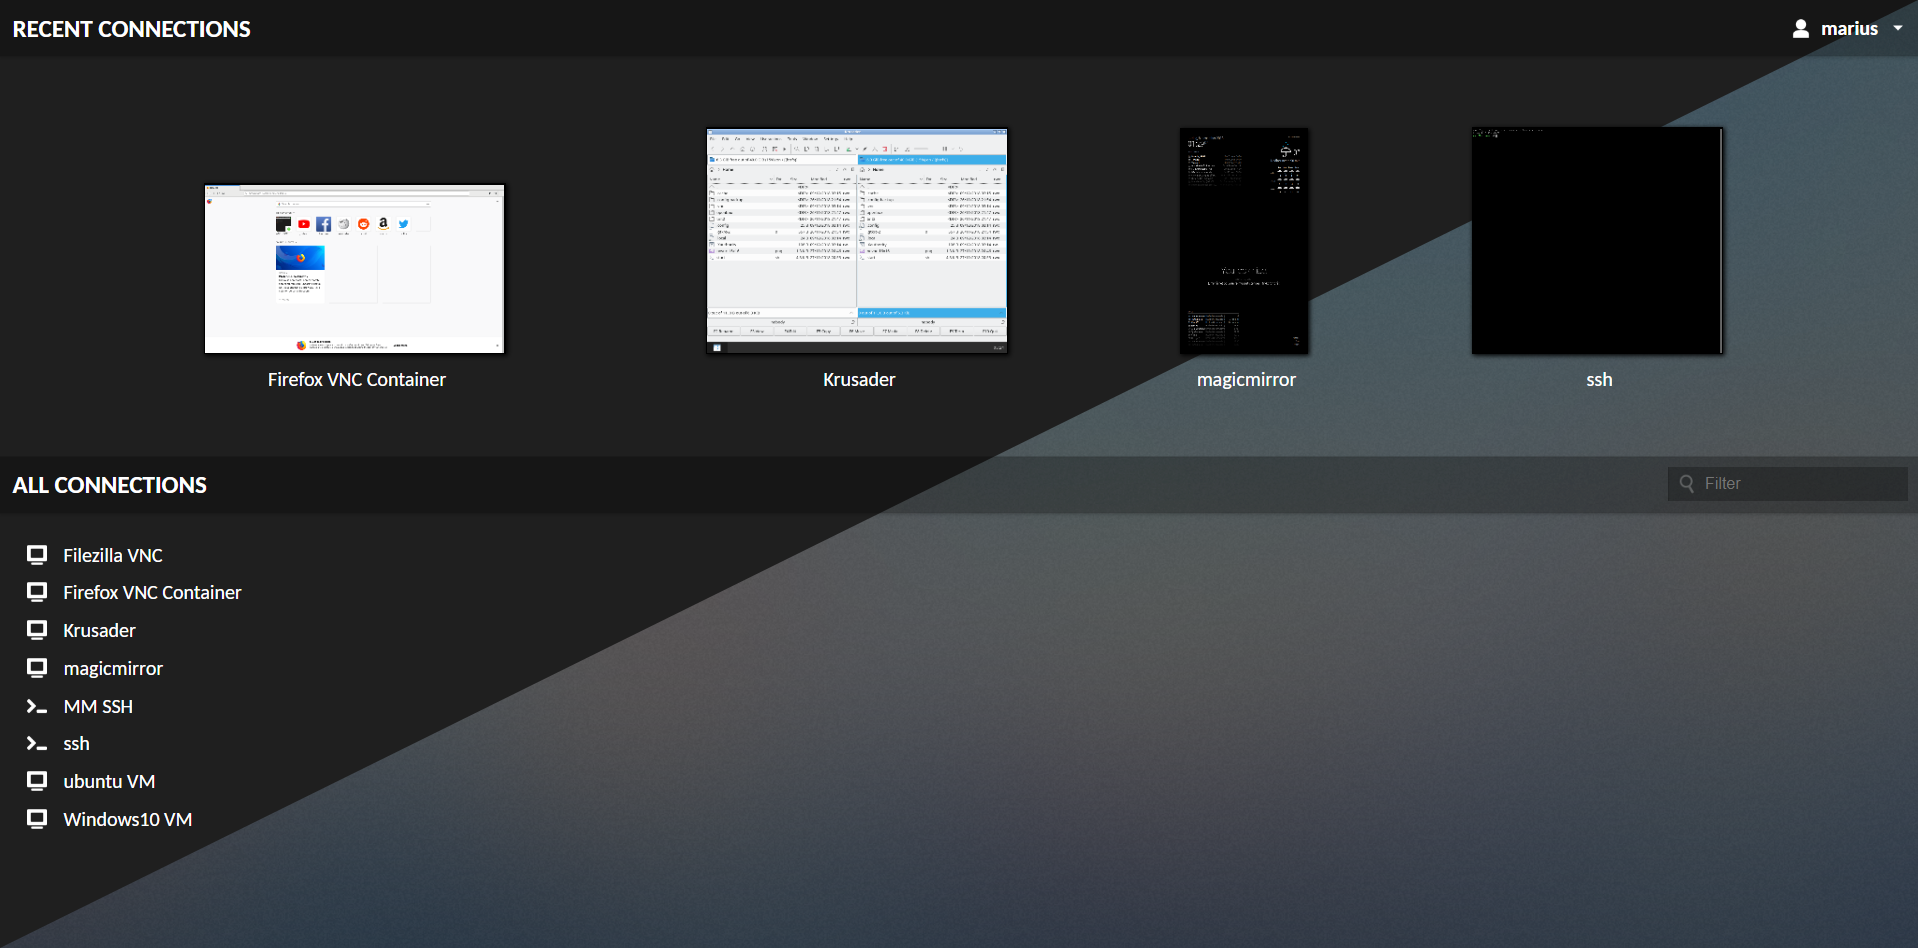Connect to magicmirror in All Connections list
The width and height of the screenshot is (1918, 948).
point(113,669)
